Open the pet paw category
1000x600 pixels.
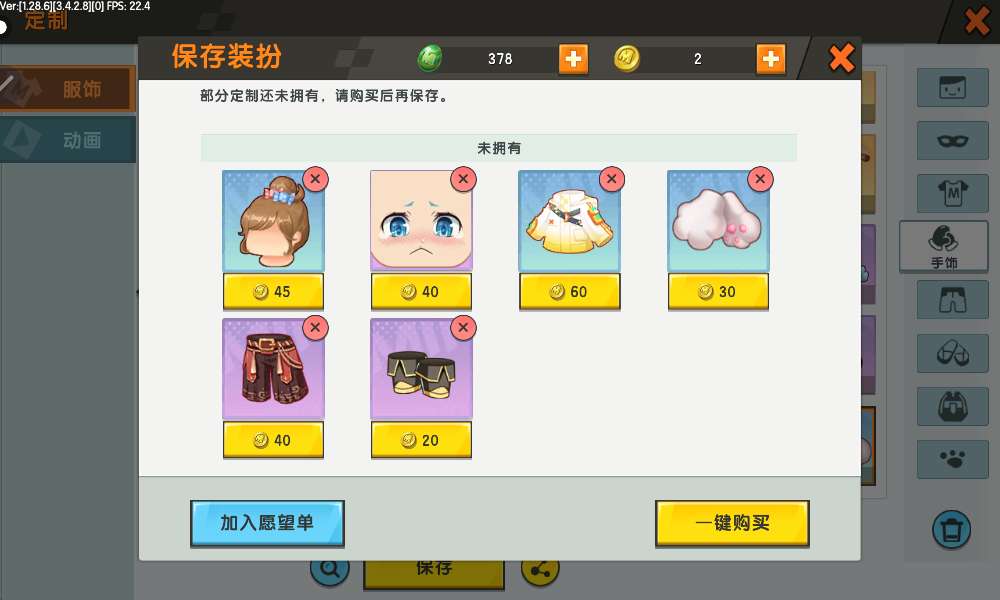pyautogui.click(x=952, y=459)
